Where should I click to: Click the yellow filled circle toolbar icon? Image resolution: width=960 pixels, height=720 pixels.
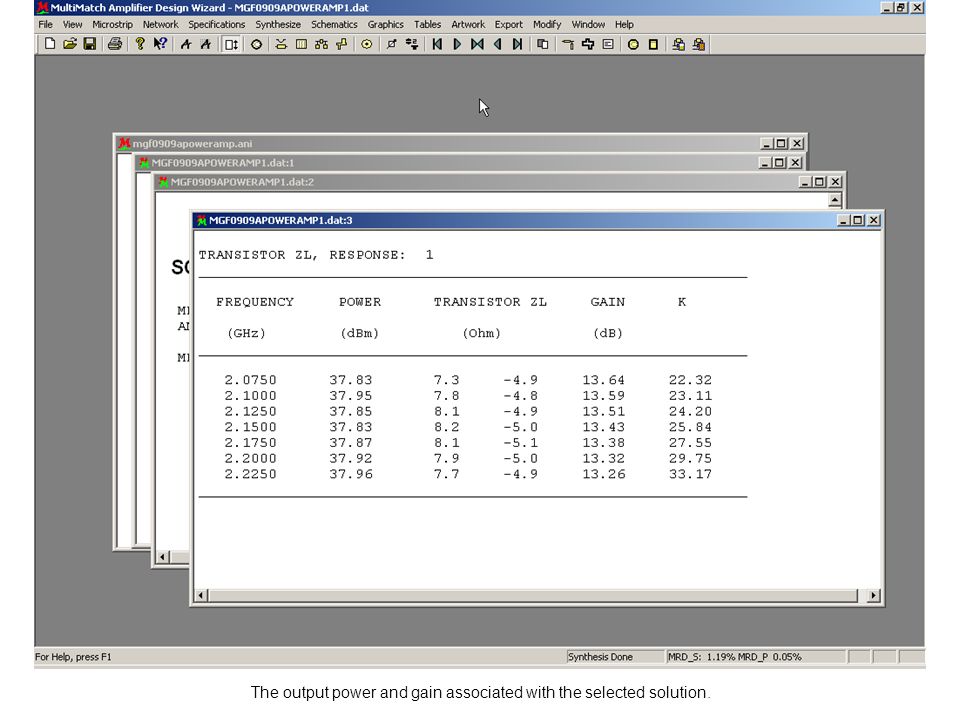point(633,44)
